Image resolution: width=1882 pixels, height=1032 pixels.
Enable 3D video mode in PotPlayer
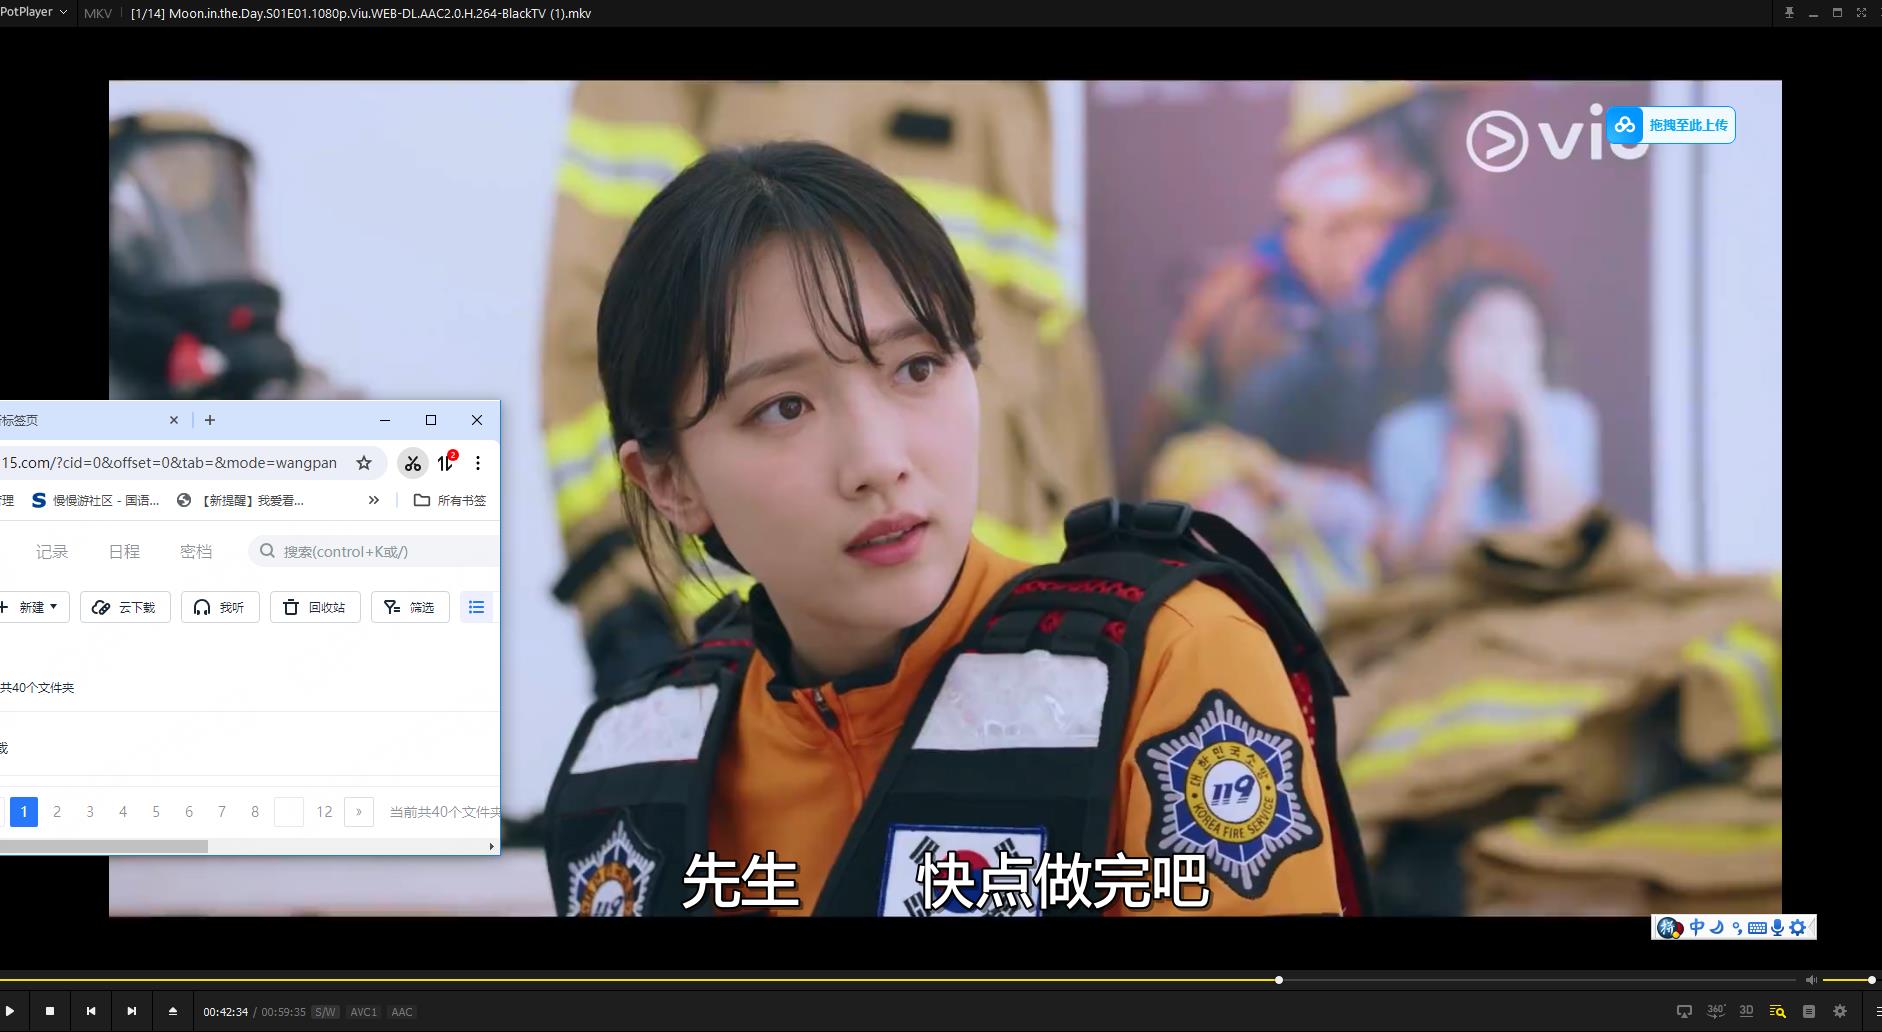tap(1746, 1011)
